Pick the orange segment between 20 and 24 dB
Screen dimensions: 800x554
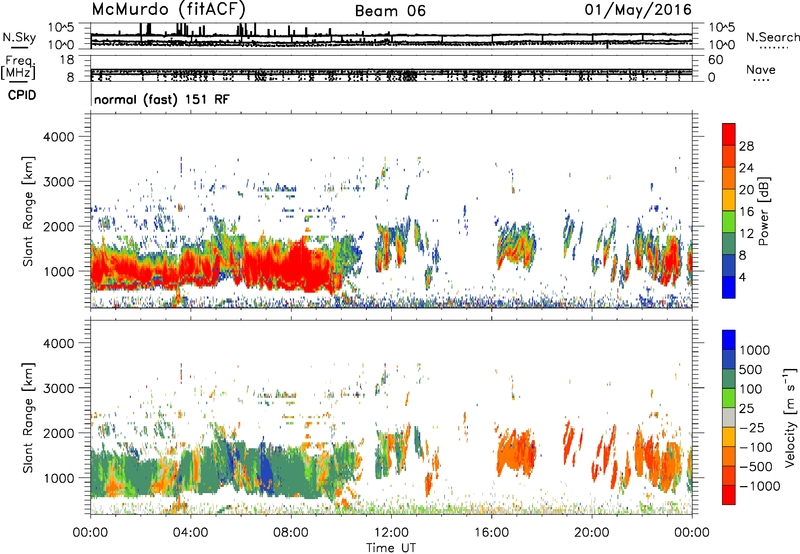click(729, 179)
